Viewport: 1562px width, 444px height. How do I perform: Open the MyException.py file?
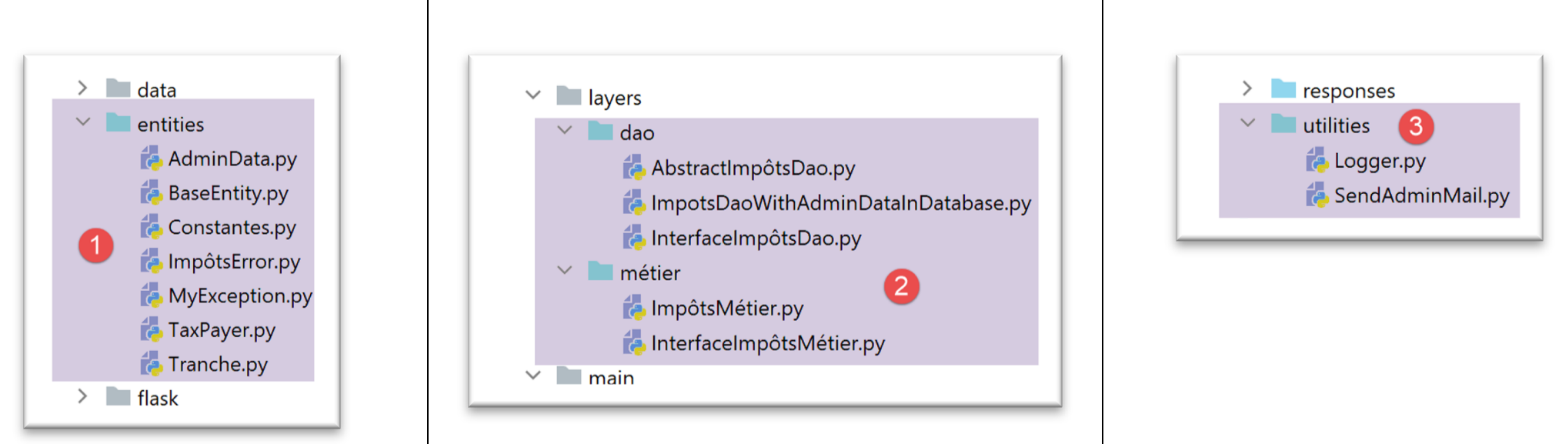[x=240, y=296]
